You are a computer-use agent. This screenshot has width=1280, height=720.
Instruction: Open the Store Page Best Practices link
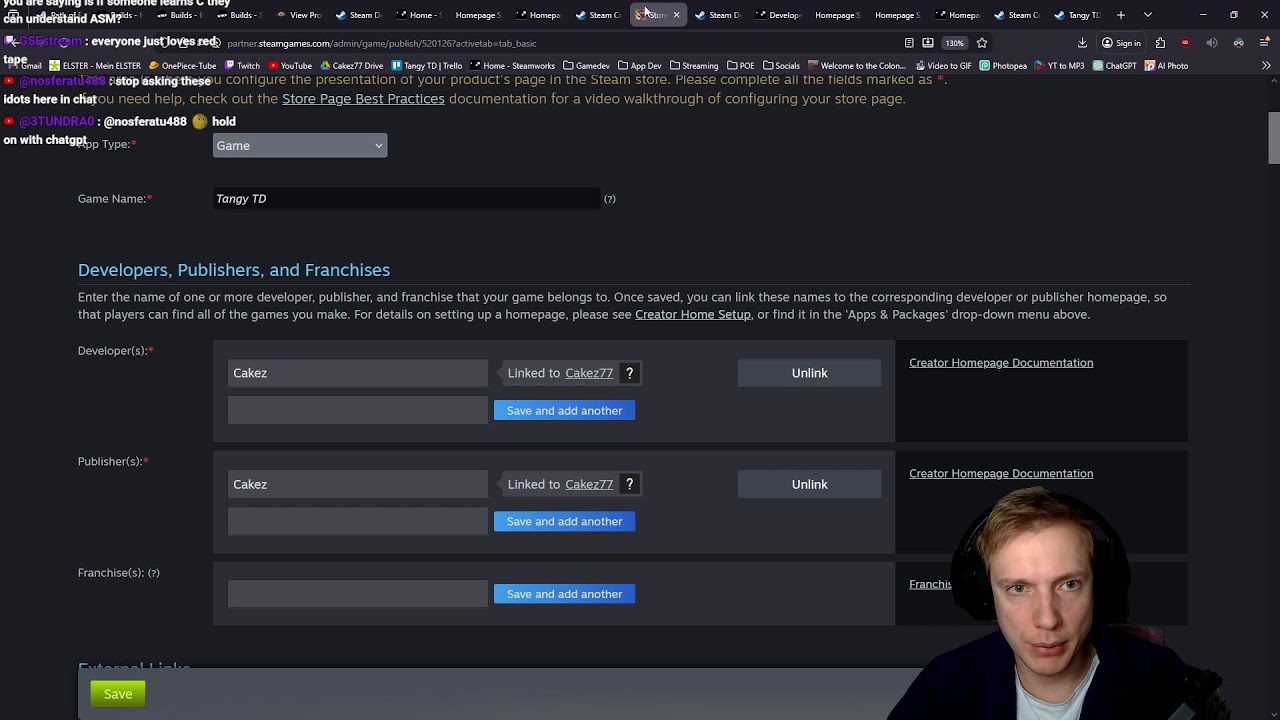pos(363,99)
